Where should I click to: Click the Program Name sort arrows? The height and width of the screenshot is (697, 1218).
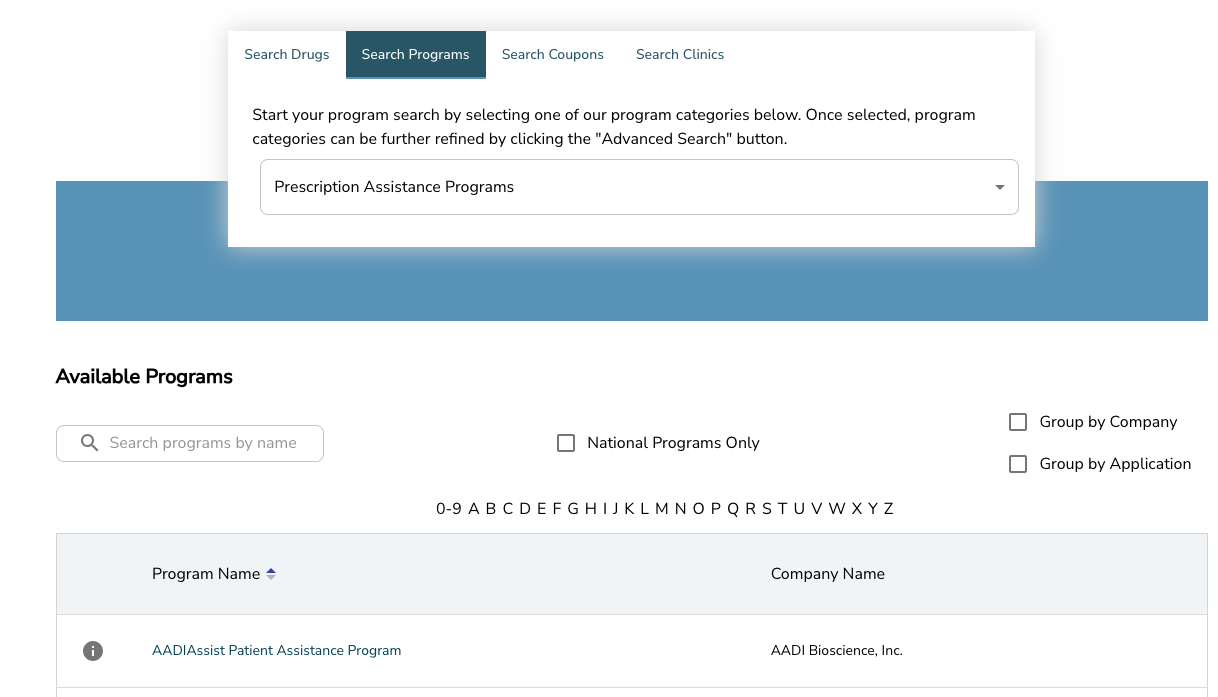[x=271, y=573]
